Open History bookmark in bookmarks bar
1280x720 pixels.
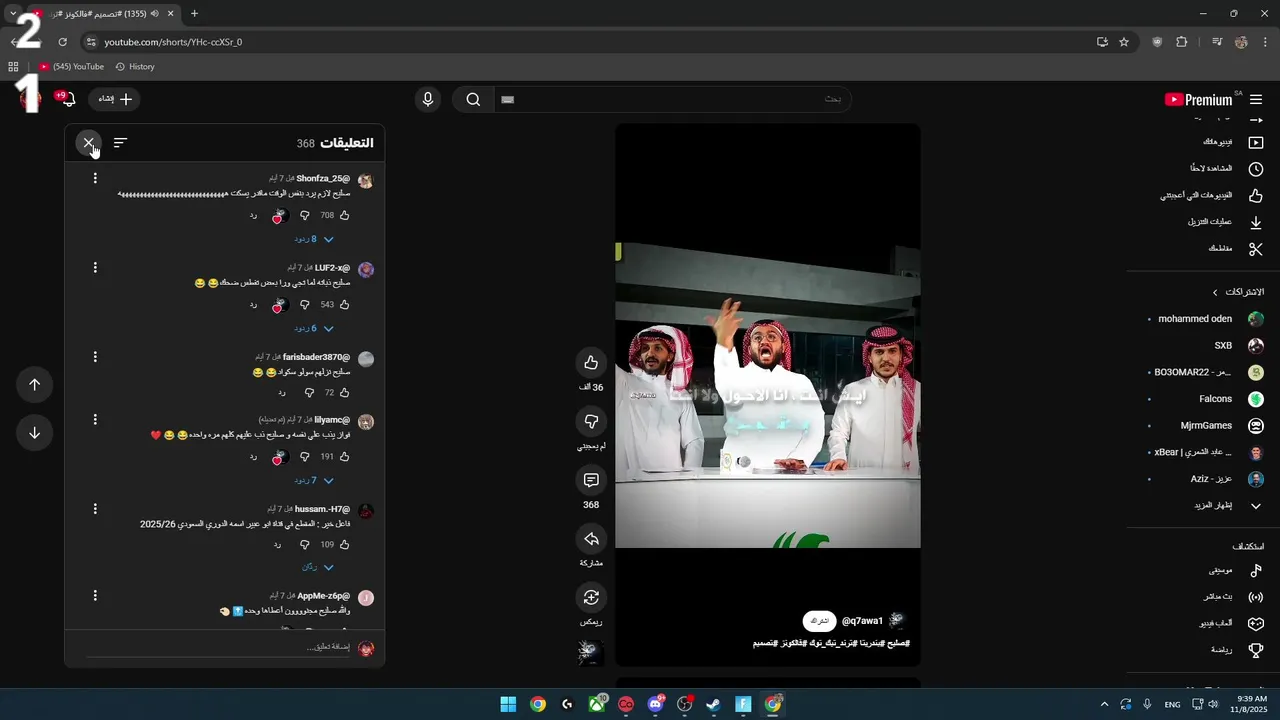tap(135, 67)
